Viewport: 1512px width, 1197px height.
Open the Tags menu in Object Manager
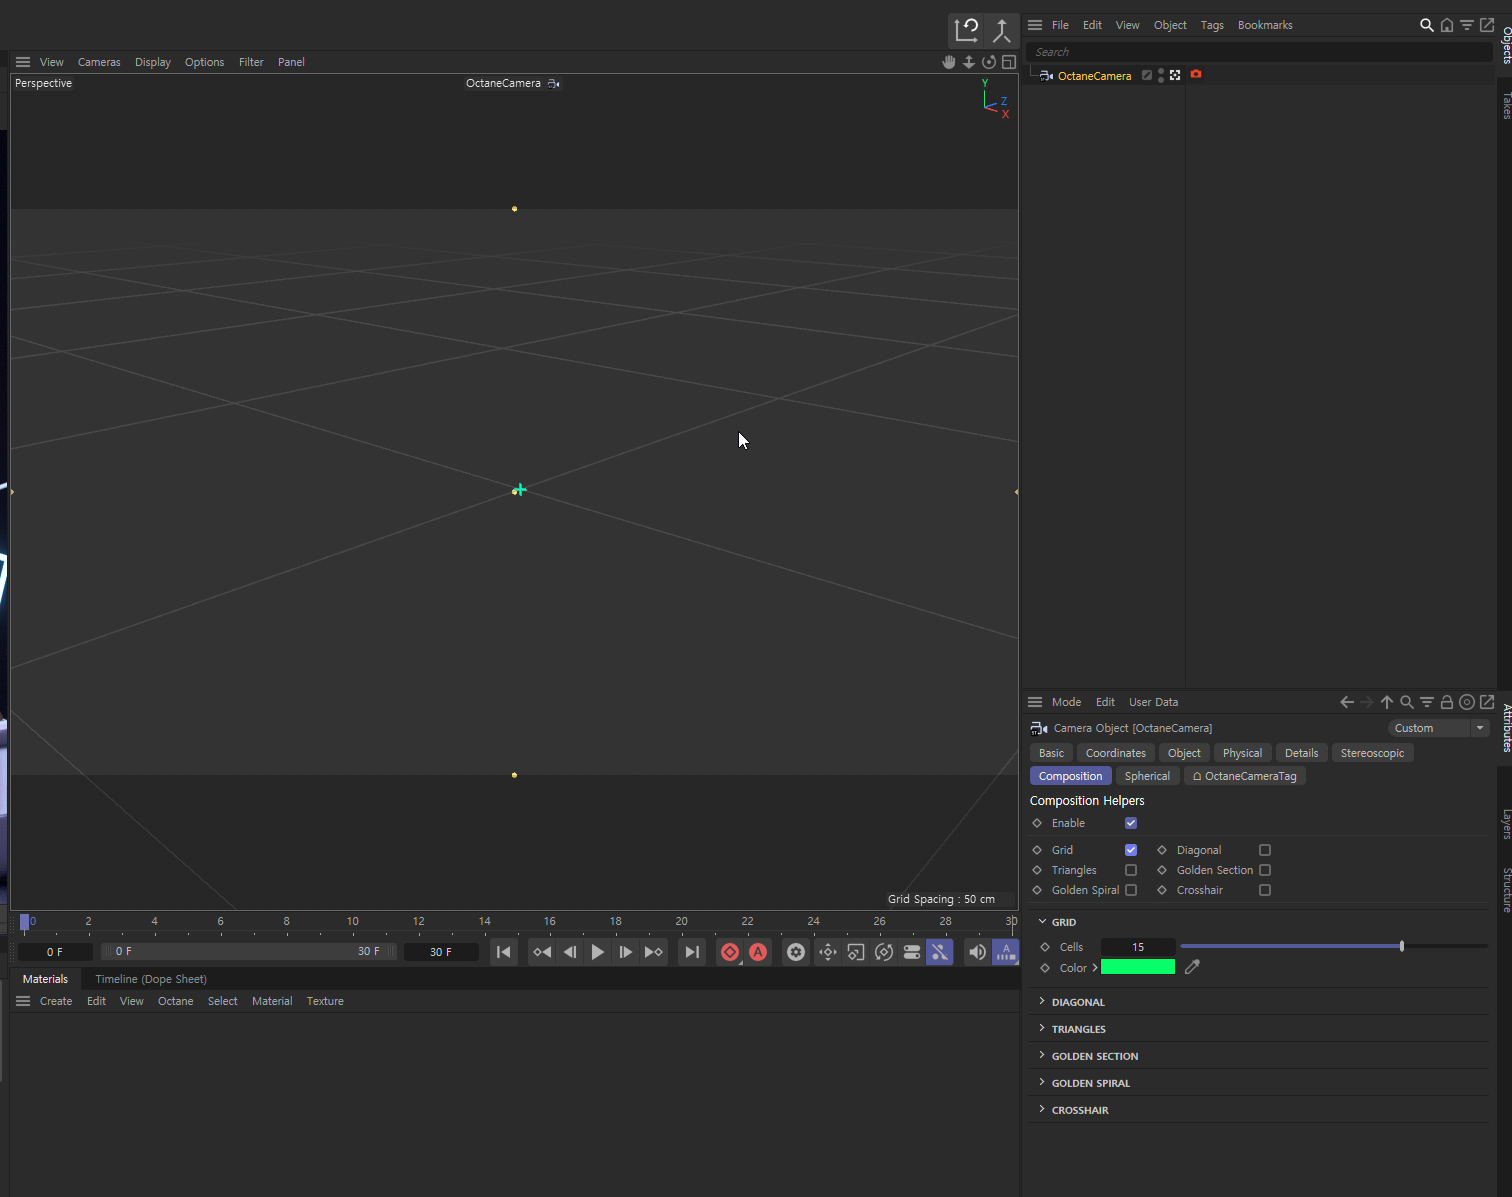pyautogui.click(x=1212, y=25)
